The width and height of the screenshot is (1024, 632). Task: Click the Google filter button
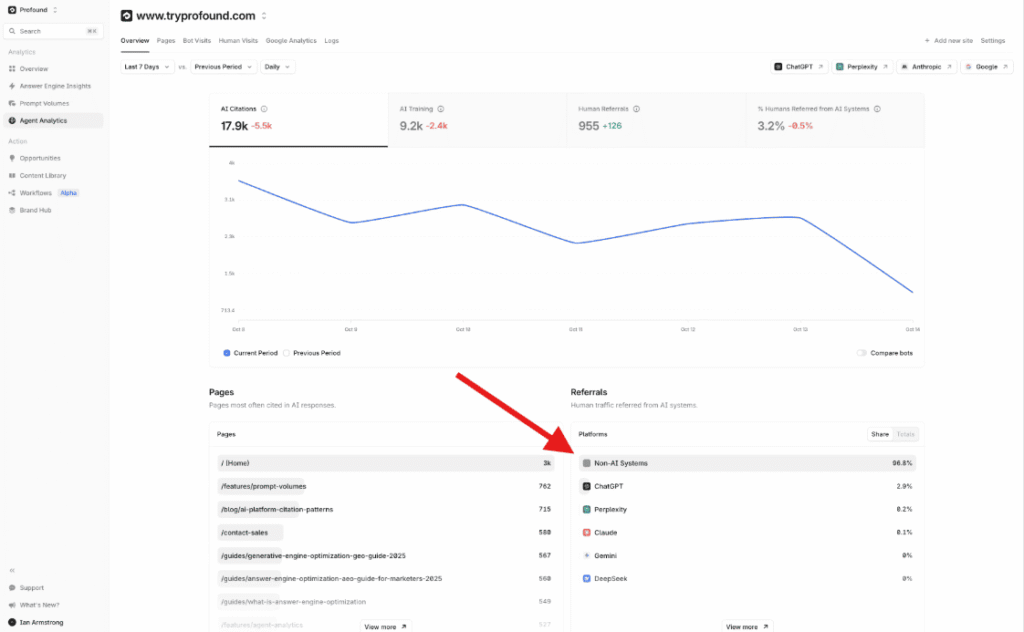pyautogui.click(x=986, y=67)
